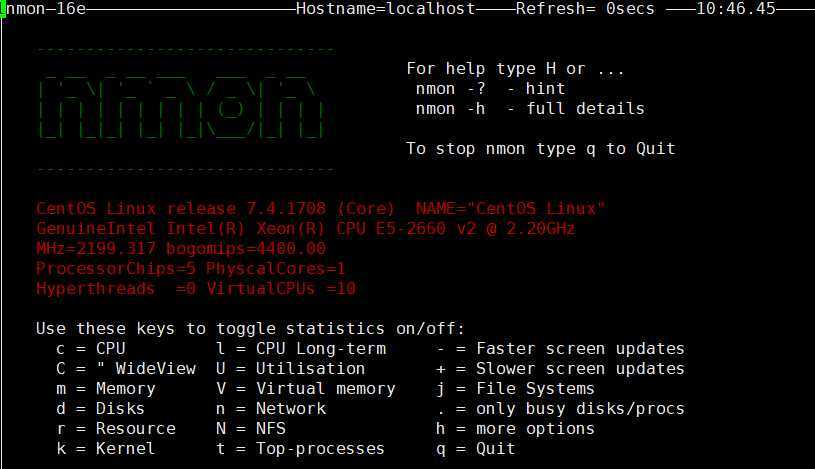This screenshot has height=469, width=815.
Task: Click the 'q = Quit' entry
Action: click(x=476, y=448)
